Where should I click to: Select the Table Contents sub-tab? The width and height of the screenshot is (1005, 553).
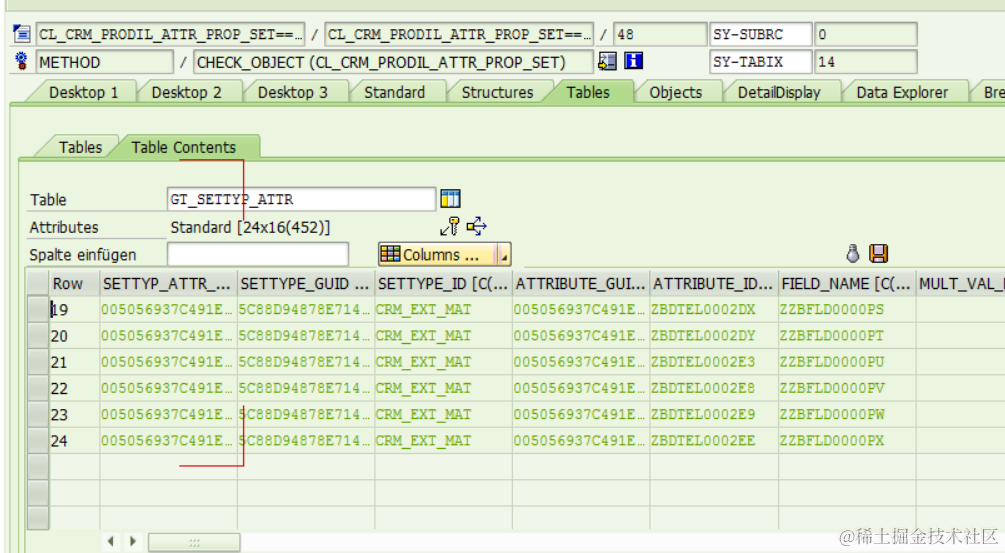(x=184, y=147)
